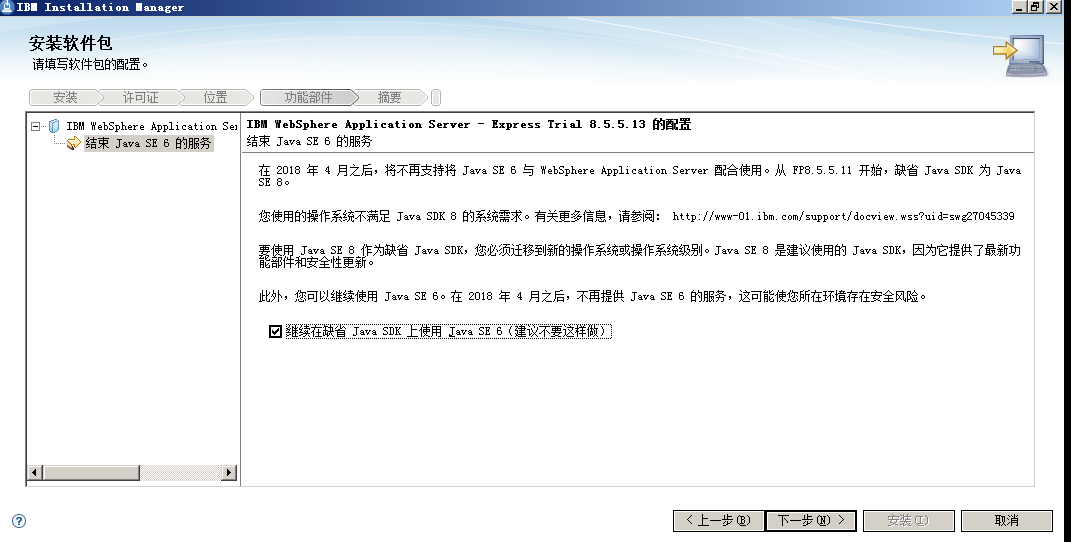This screenshot has height=542, width=1071.
Task: Click the 请填写软件包的配置 subtitle
Action: coord(90,65)
